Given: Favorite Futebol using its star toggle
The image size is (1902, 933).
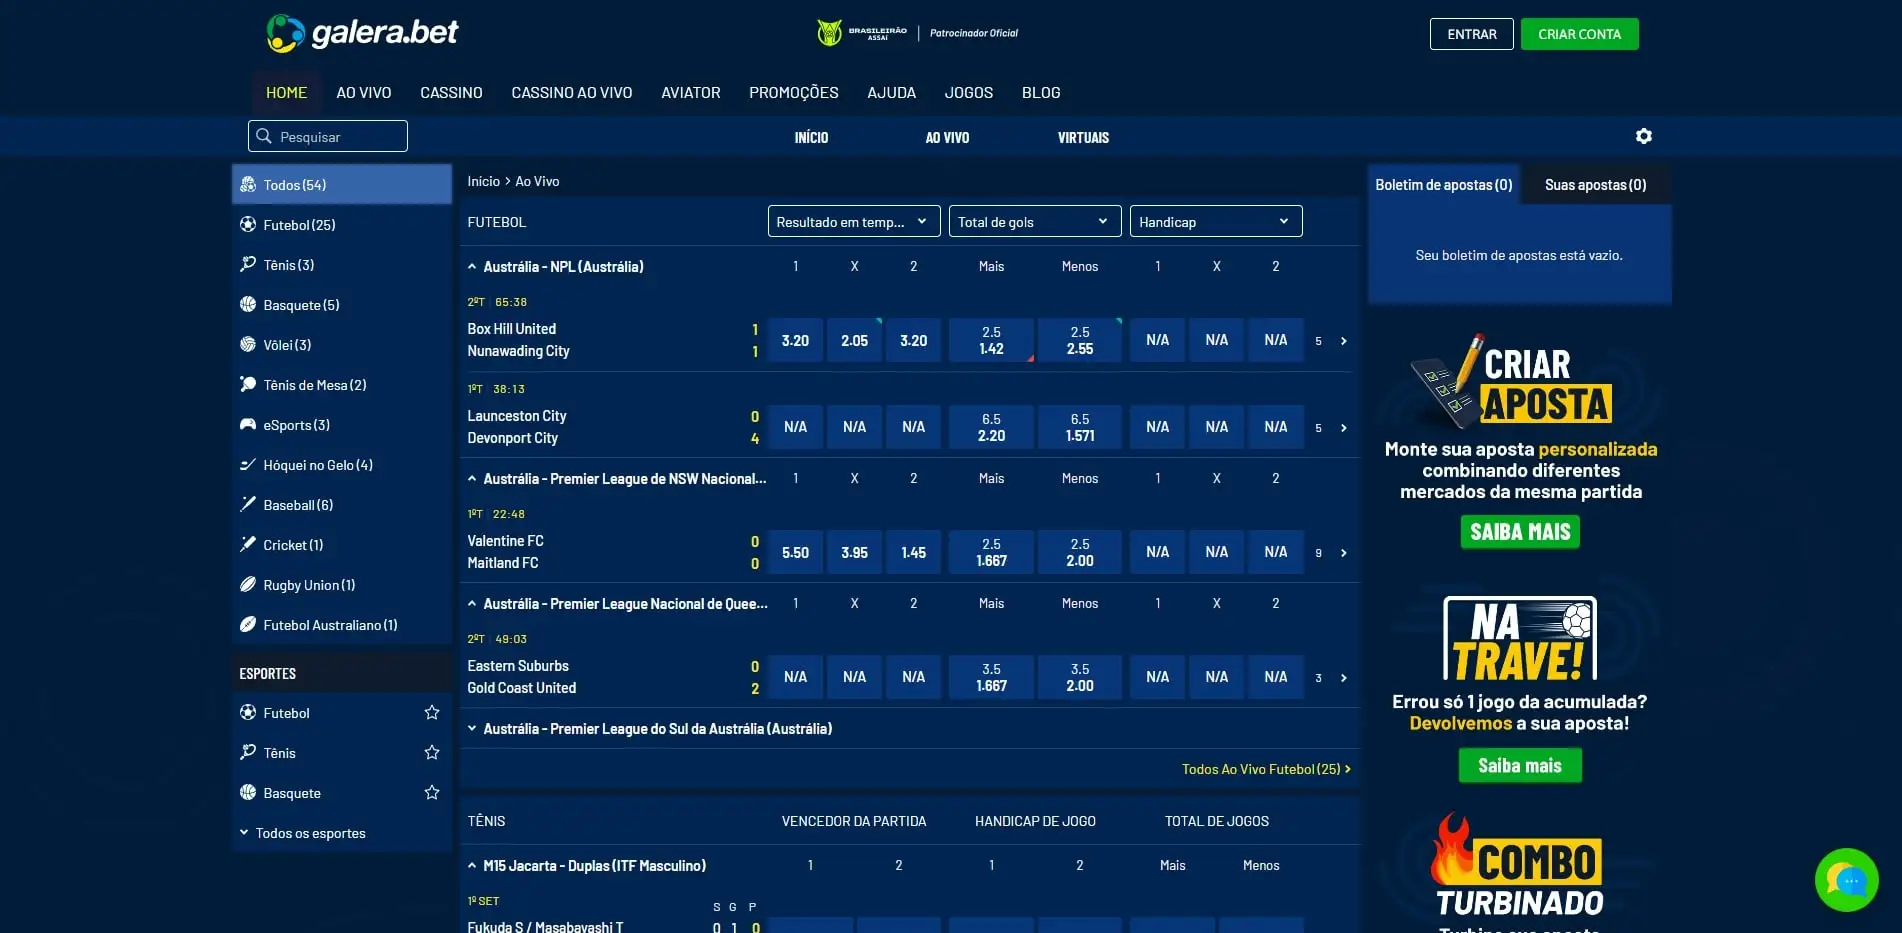Looking at the screenshot, I should [432, 712].
